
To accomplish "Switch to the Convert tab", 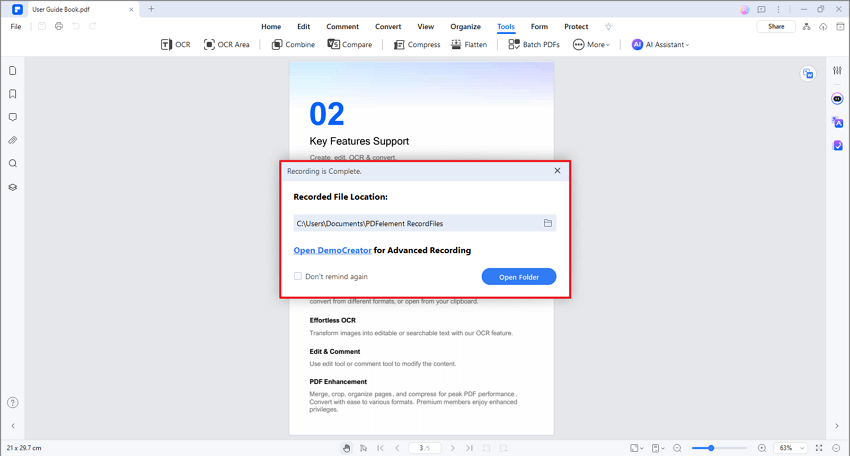I will coord(388,27).
